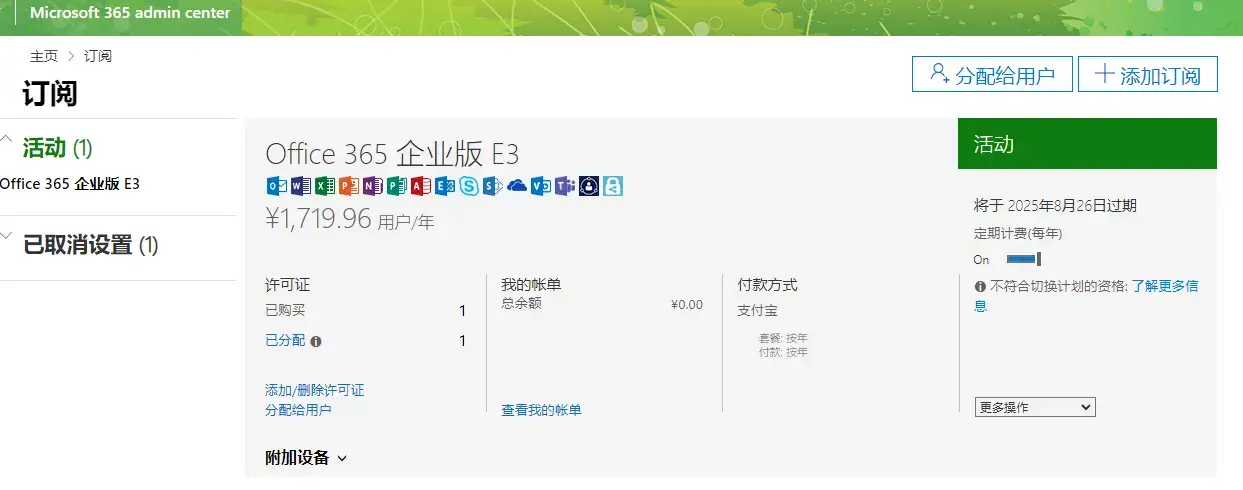This screenshot has width=1243, height=490.
Task: Select Office 365 企业版 E3 in sidebar
Action: coord(70,184)
